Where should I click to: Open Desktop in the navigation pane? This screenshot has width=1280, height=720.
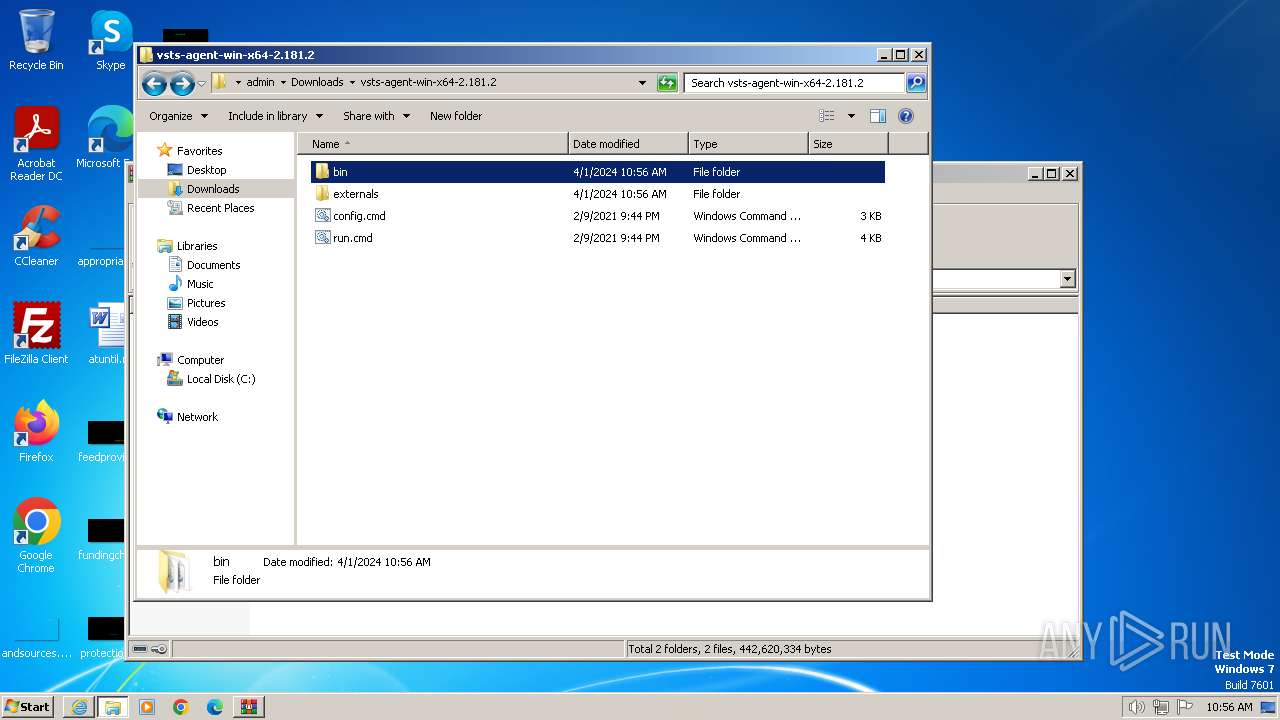pos(206,170)
